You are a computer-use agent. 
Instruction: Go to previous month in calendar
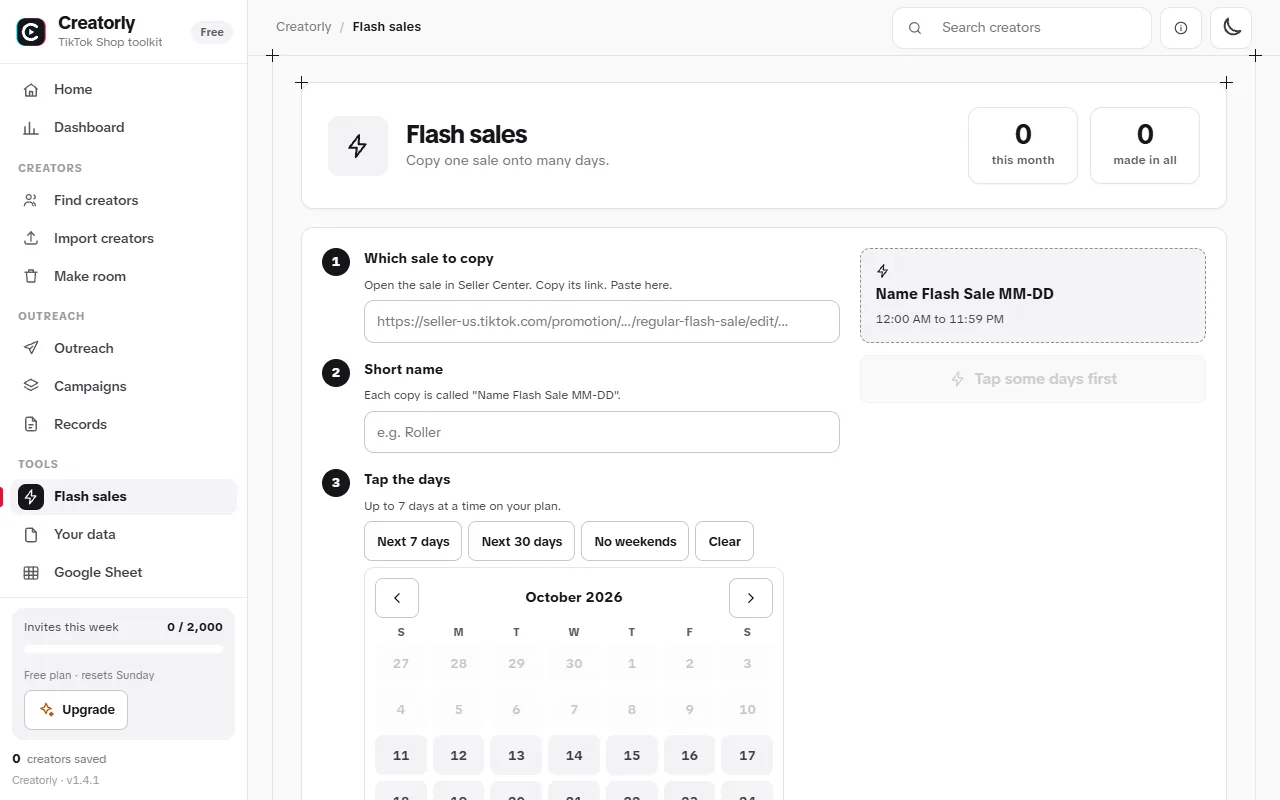pos(397,598)
